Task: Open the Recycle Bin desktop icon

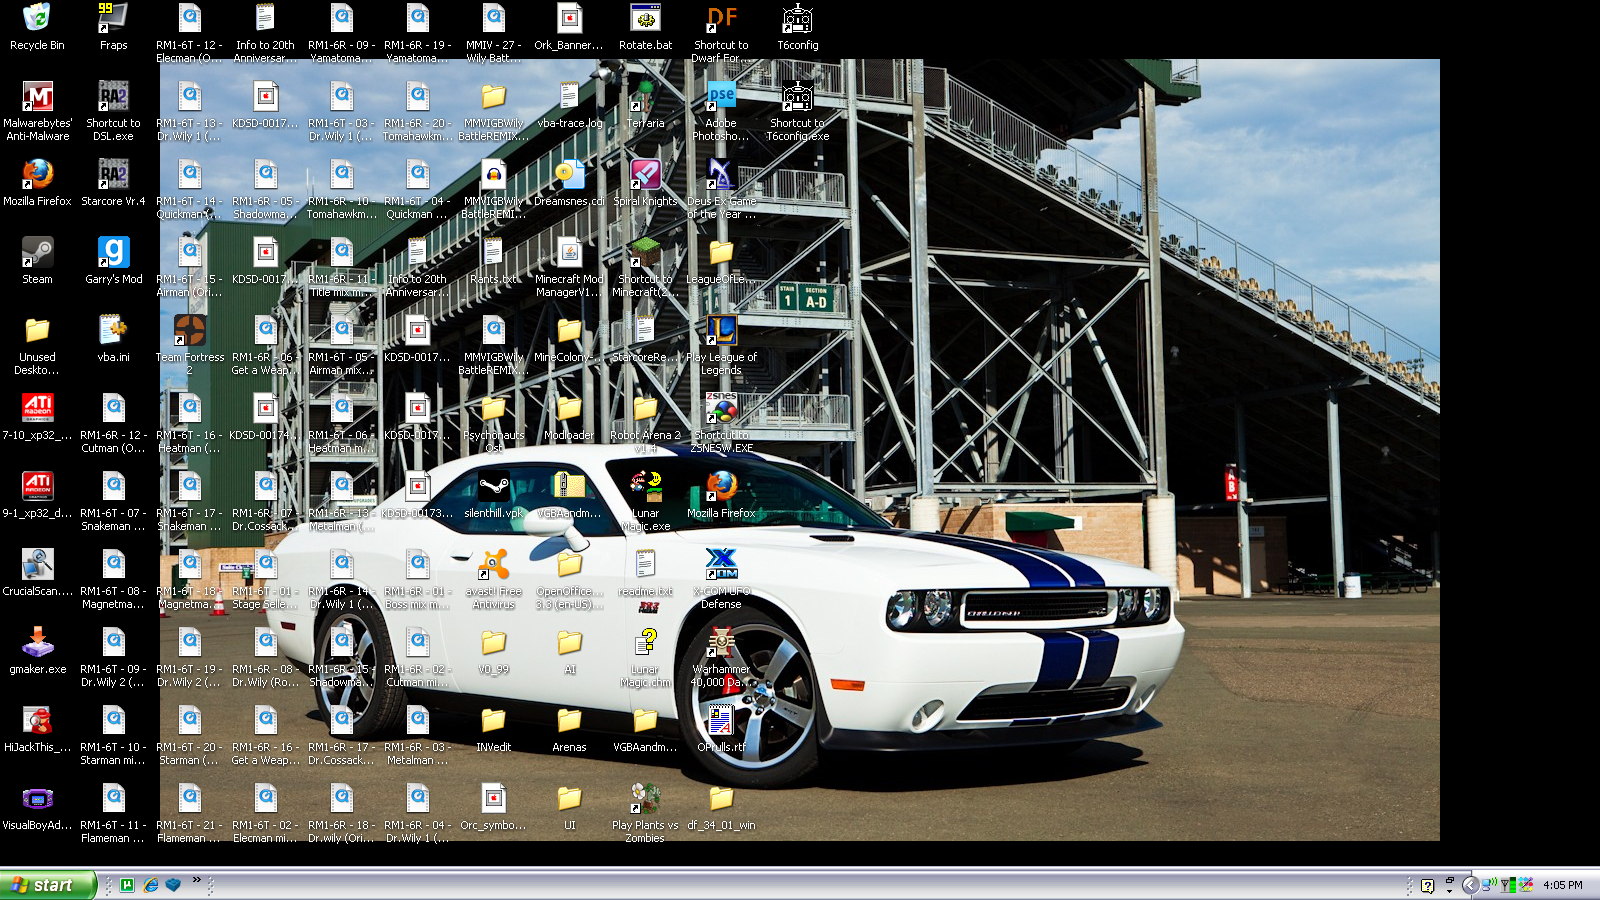Action: pyautogui.click(x=37, y=19)
